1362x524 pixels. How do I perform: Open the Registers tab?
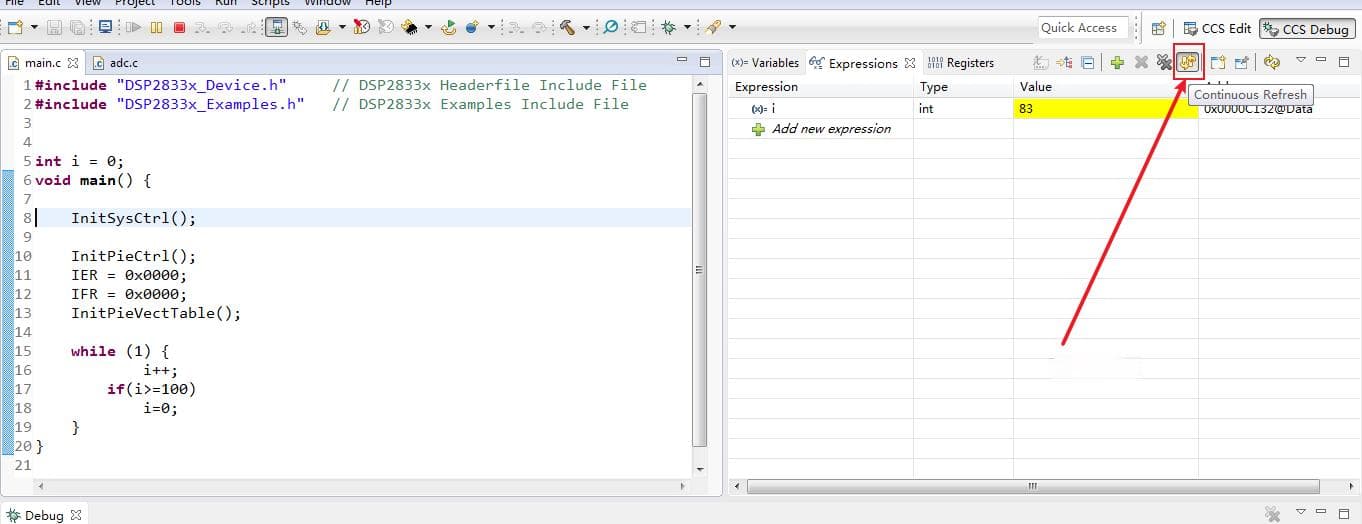tap(961, 62)
